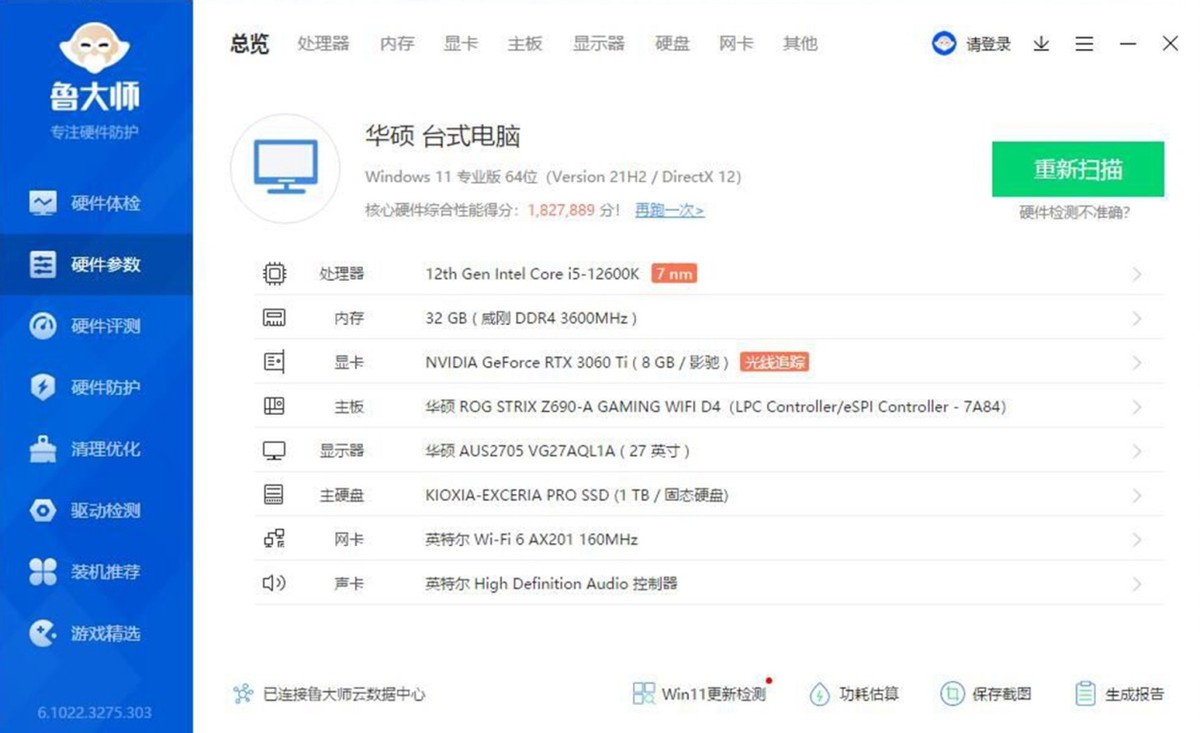Expand the 声卡 row chevron

[1137, 583]
